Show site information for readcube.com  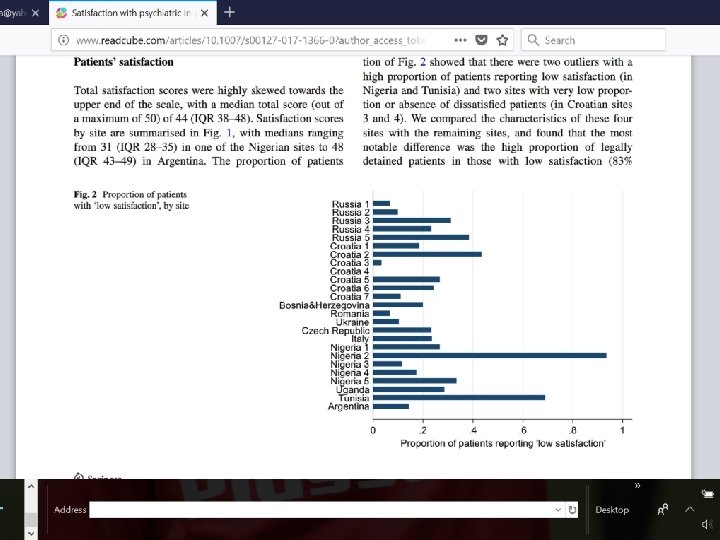tap(64, 40)
